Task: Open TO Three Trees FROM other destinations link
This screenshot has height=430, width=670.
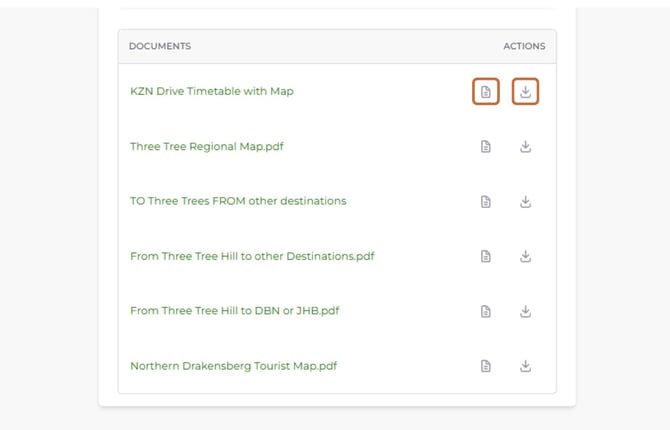Action: pyautogui.click(x=238, y=201)
